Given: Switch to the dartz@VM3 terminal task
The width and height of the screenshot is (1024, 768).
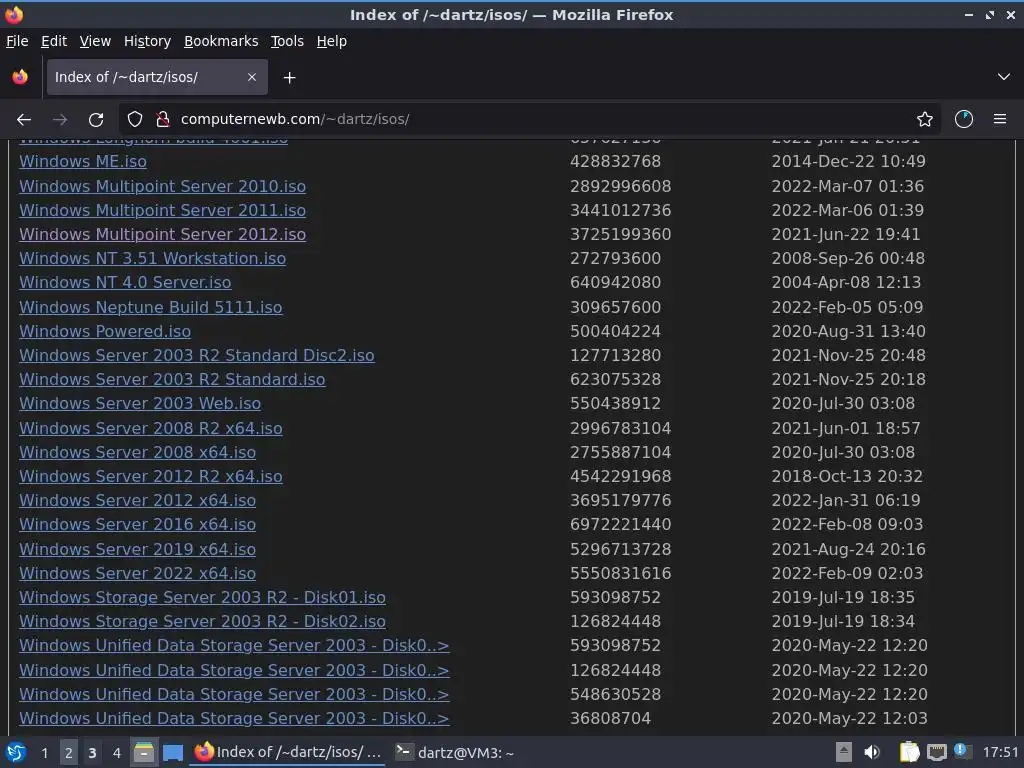Looking at the screenshot, I should coord(456,753).
